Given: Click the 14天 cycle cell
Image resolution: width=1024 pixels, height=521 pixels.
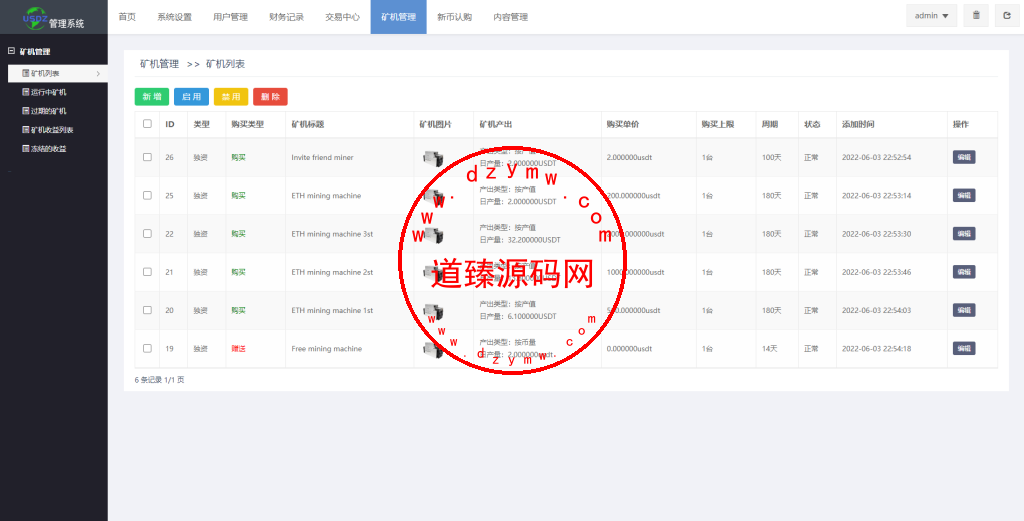Looking at the screenshot, I should [770, 349].
